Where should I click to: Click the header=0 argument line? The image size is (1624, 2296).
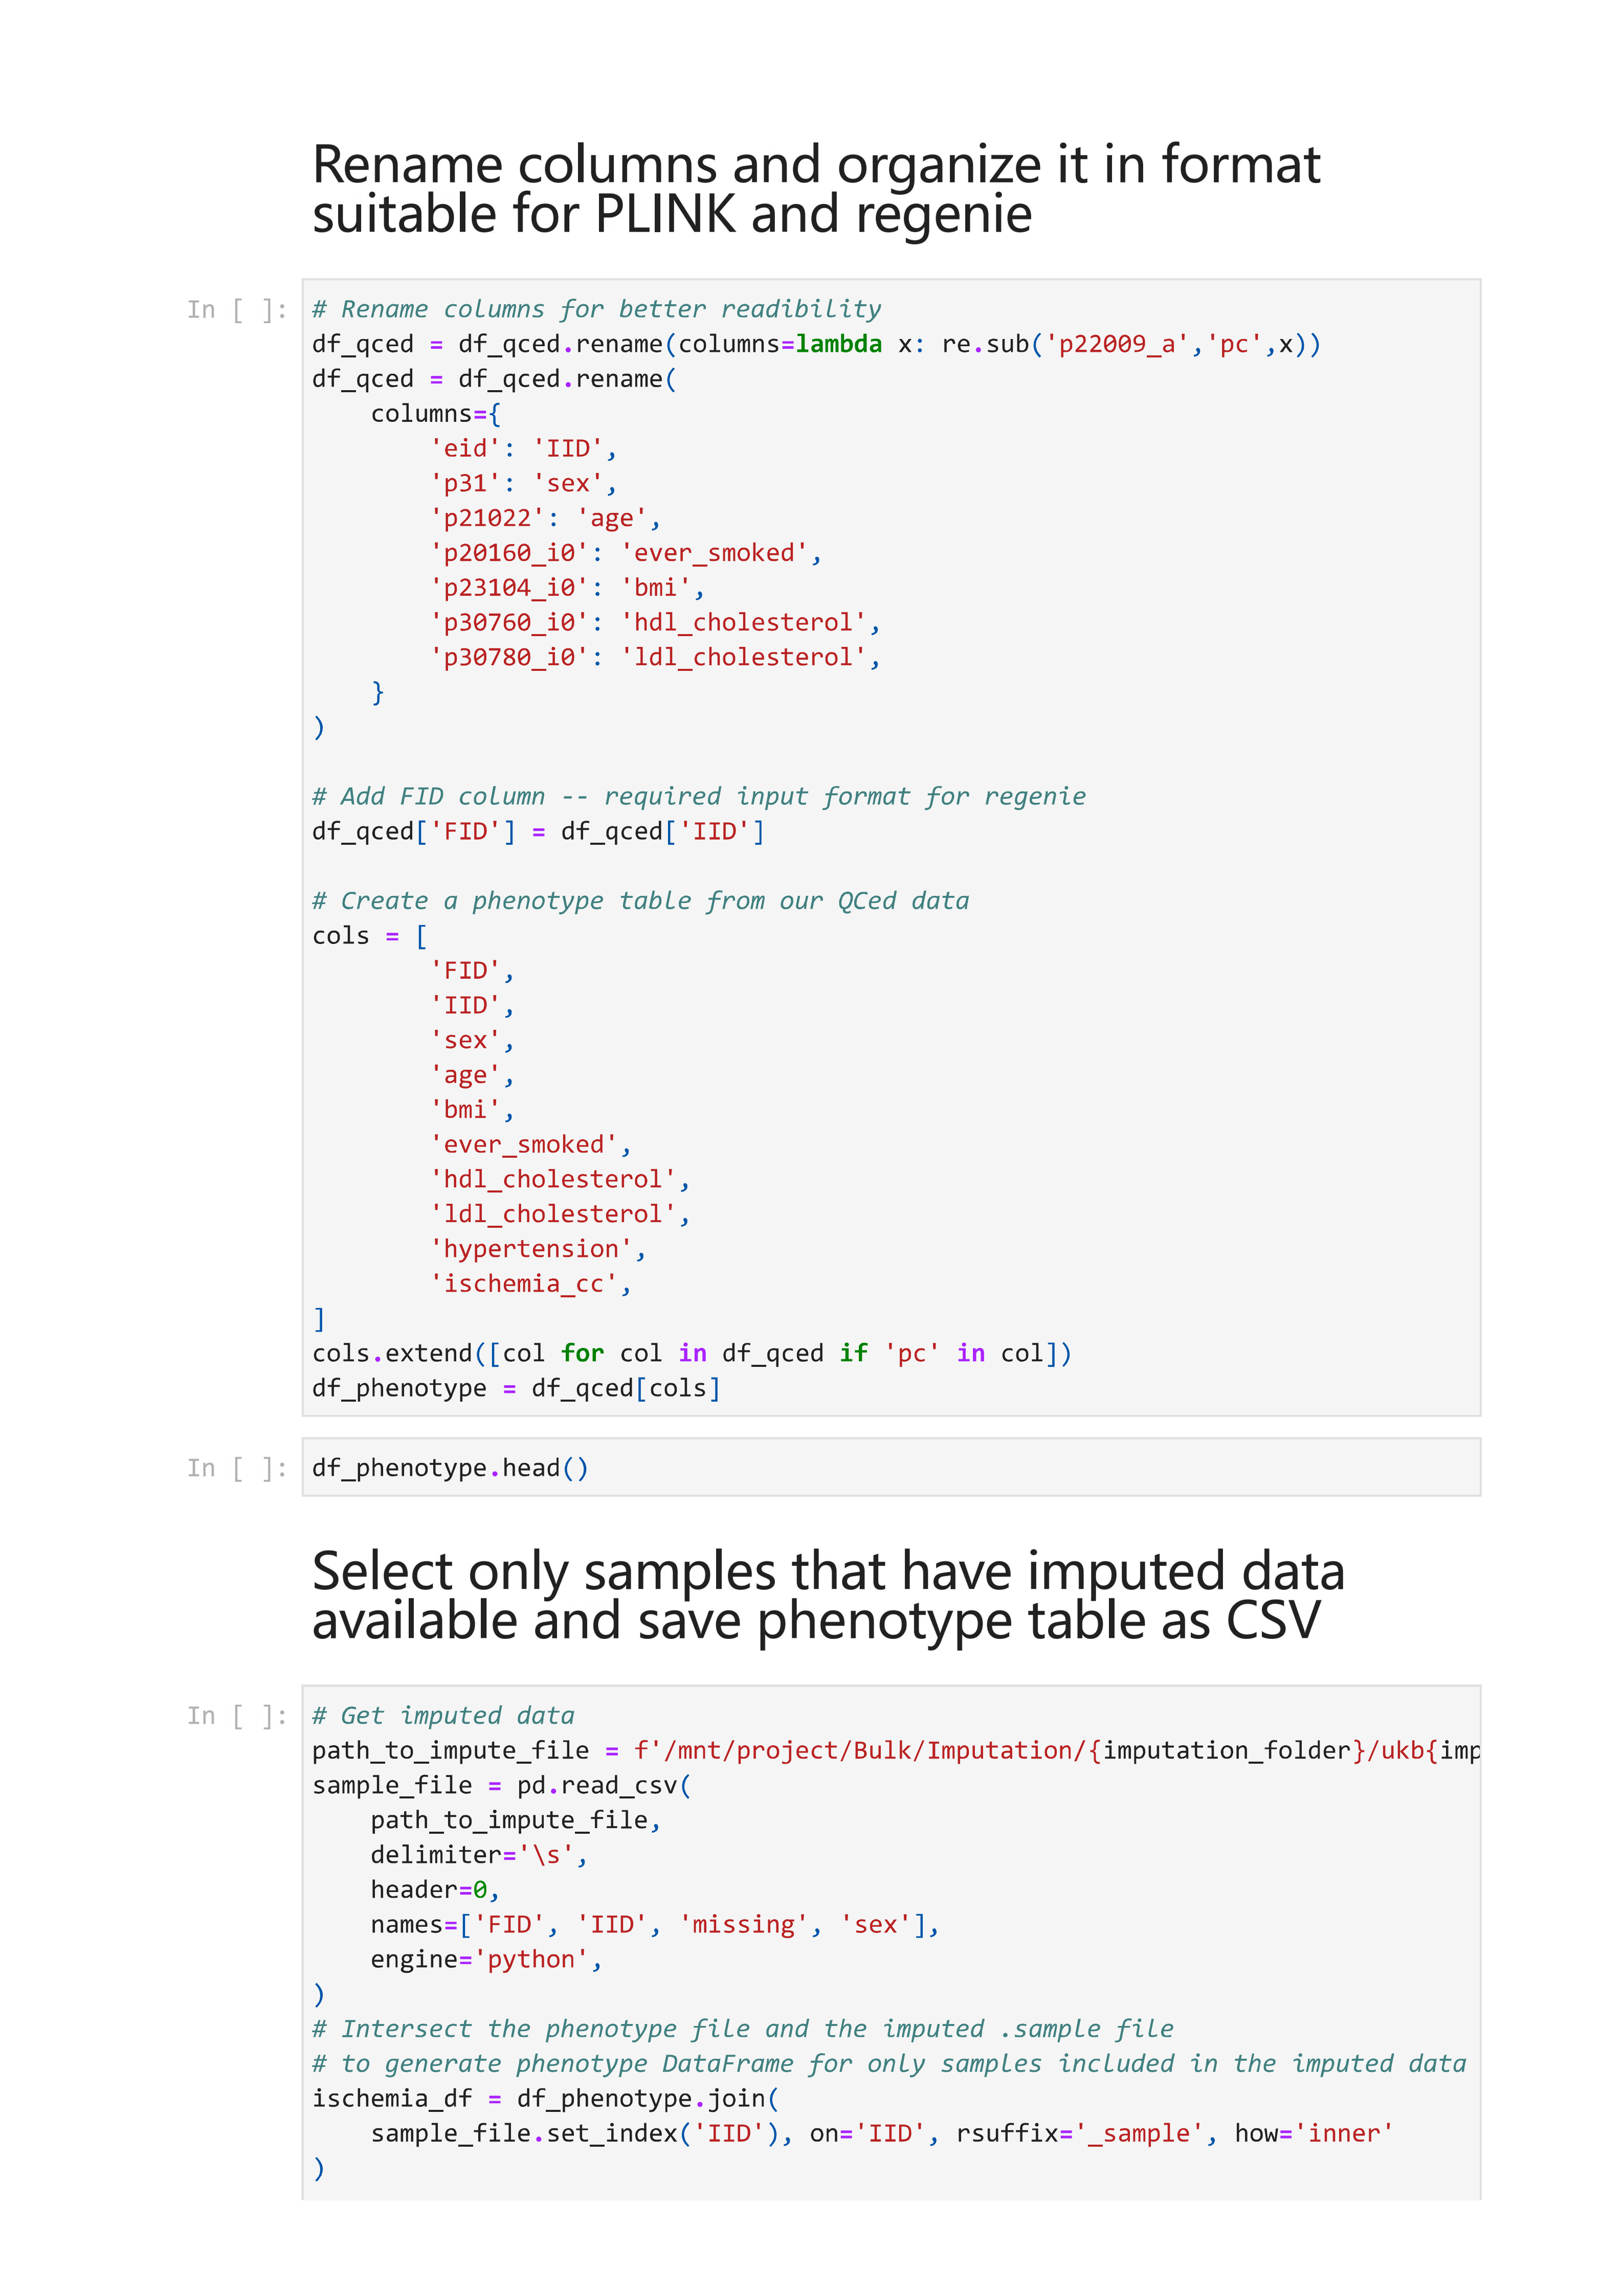[x=434, y=1890]
